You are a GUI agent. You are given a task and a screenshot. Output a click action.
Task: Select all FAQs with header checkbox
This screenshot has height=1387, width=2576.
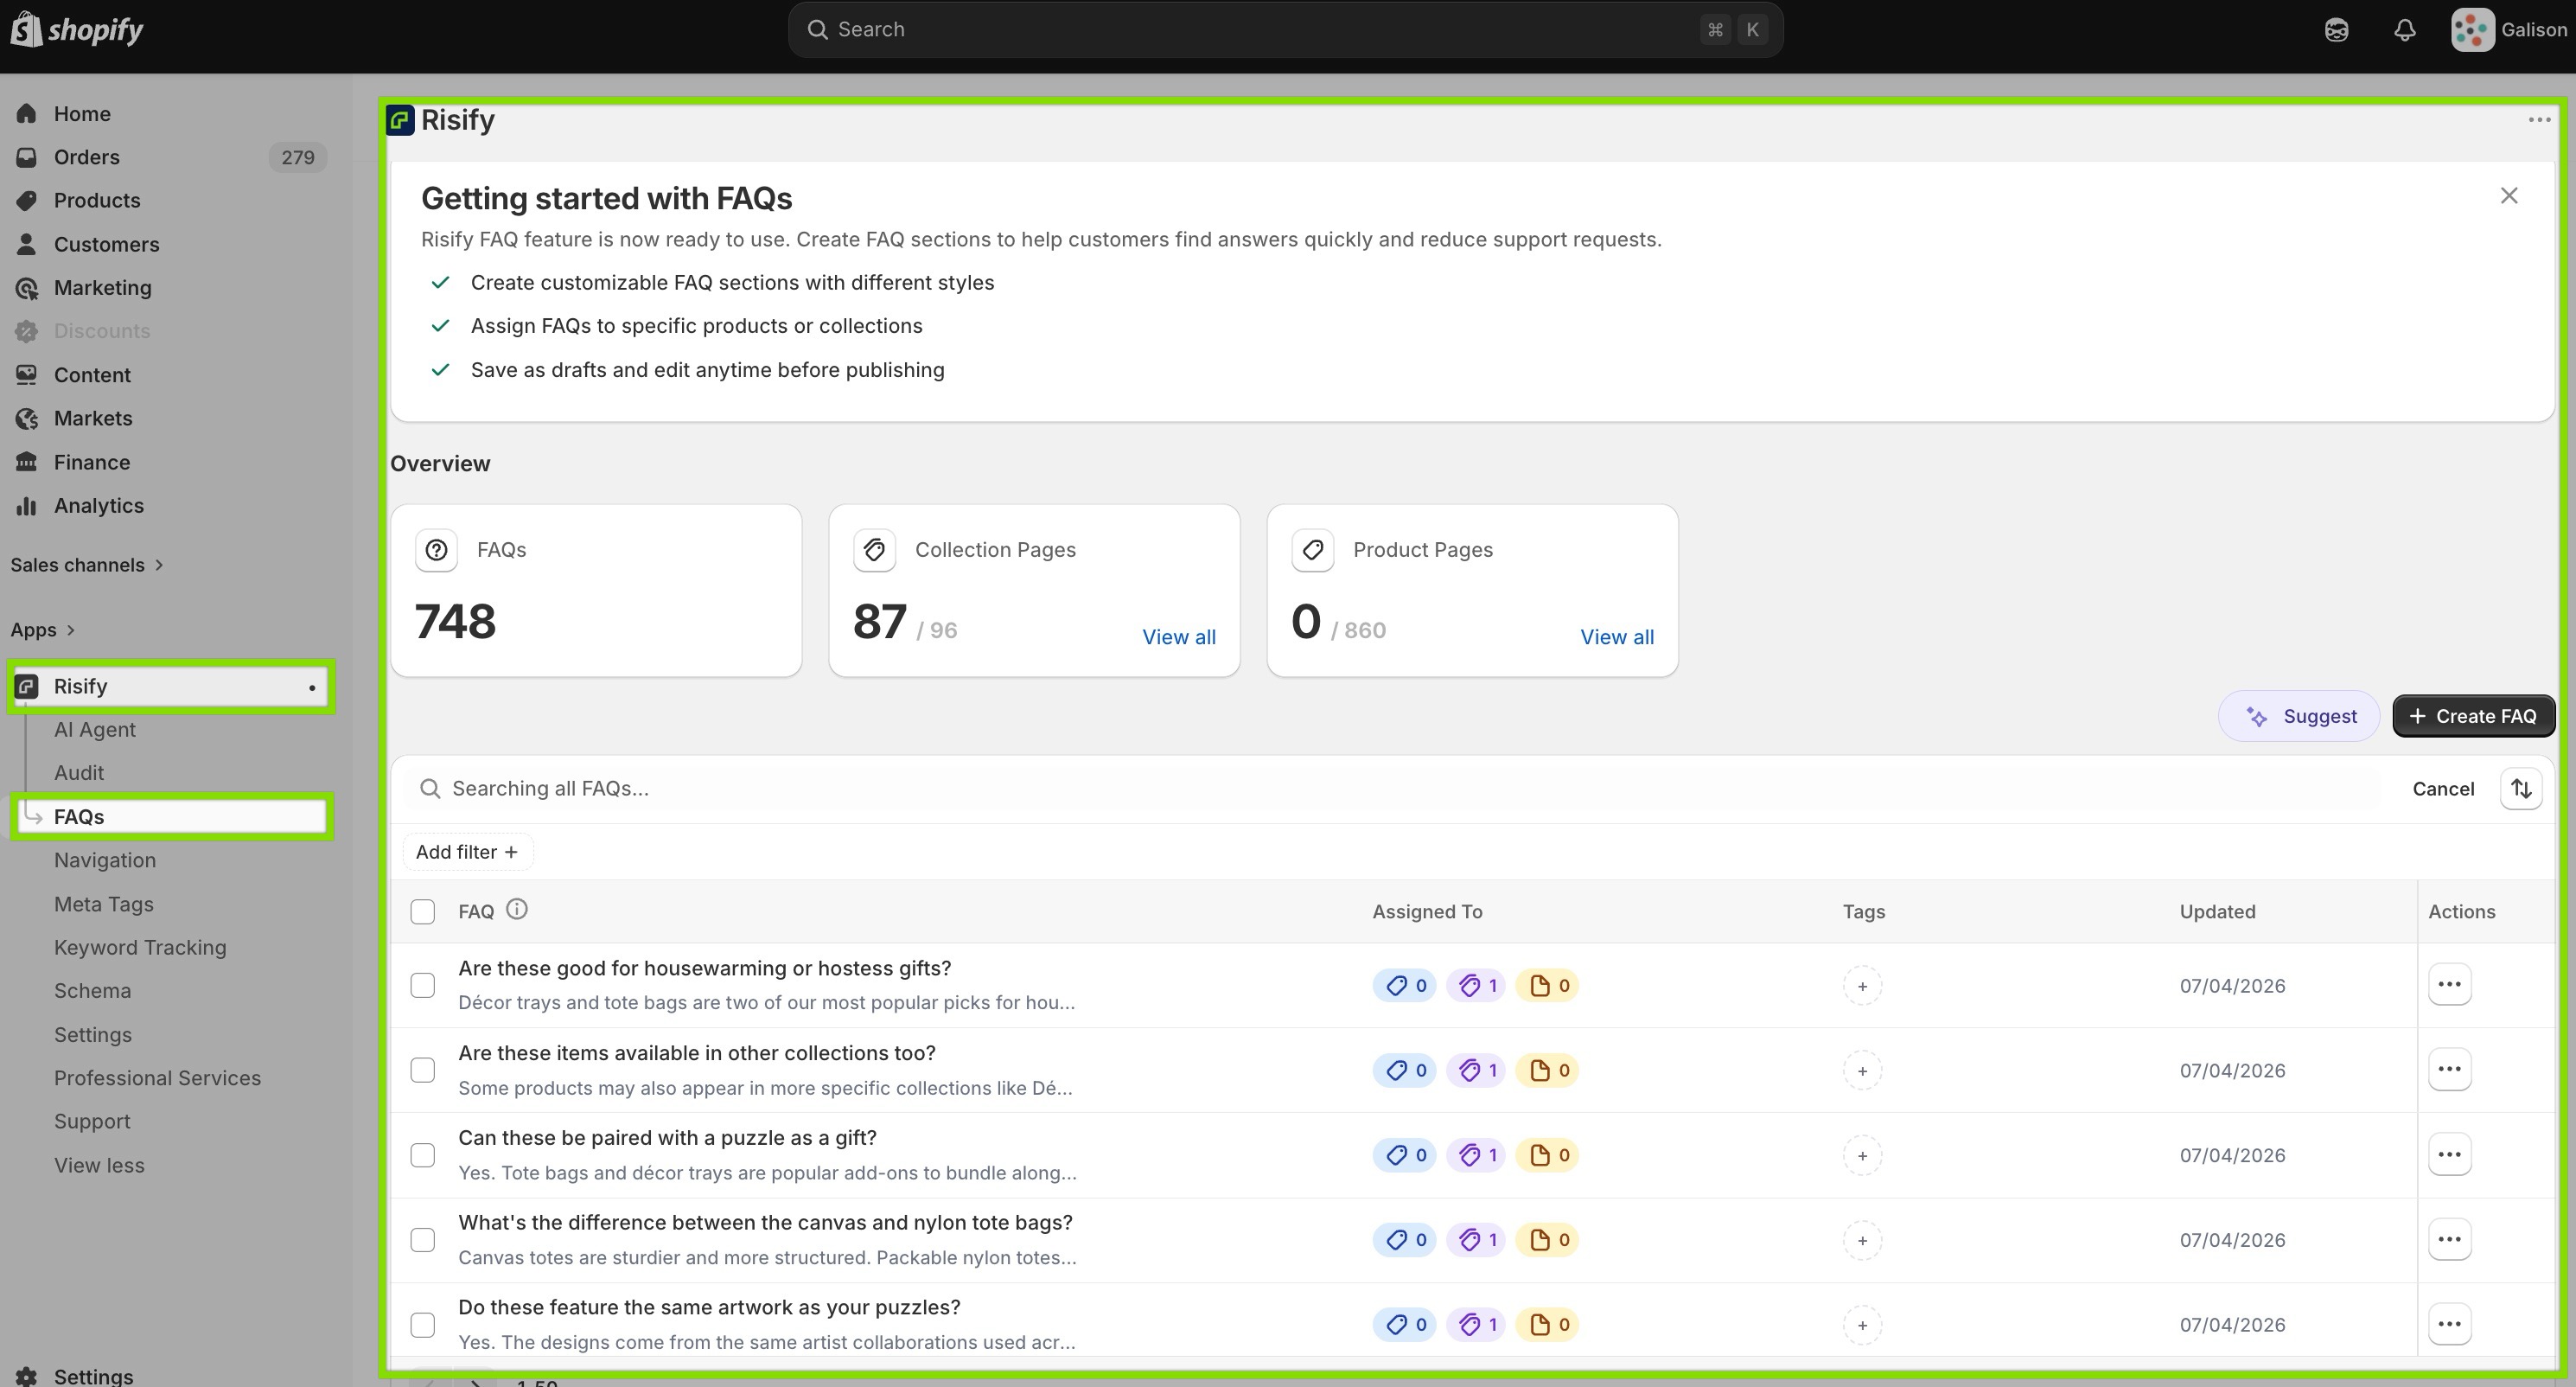click(423, 912)
